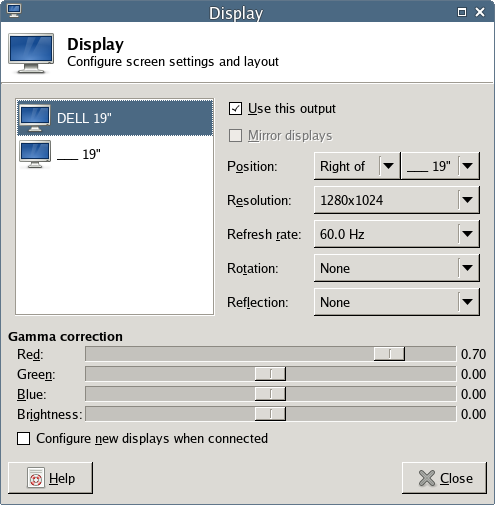
Task: Click the unnamed 19" monitor icon in list
Action: point(35,154)
